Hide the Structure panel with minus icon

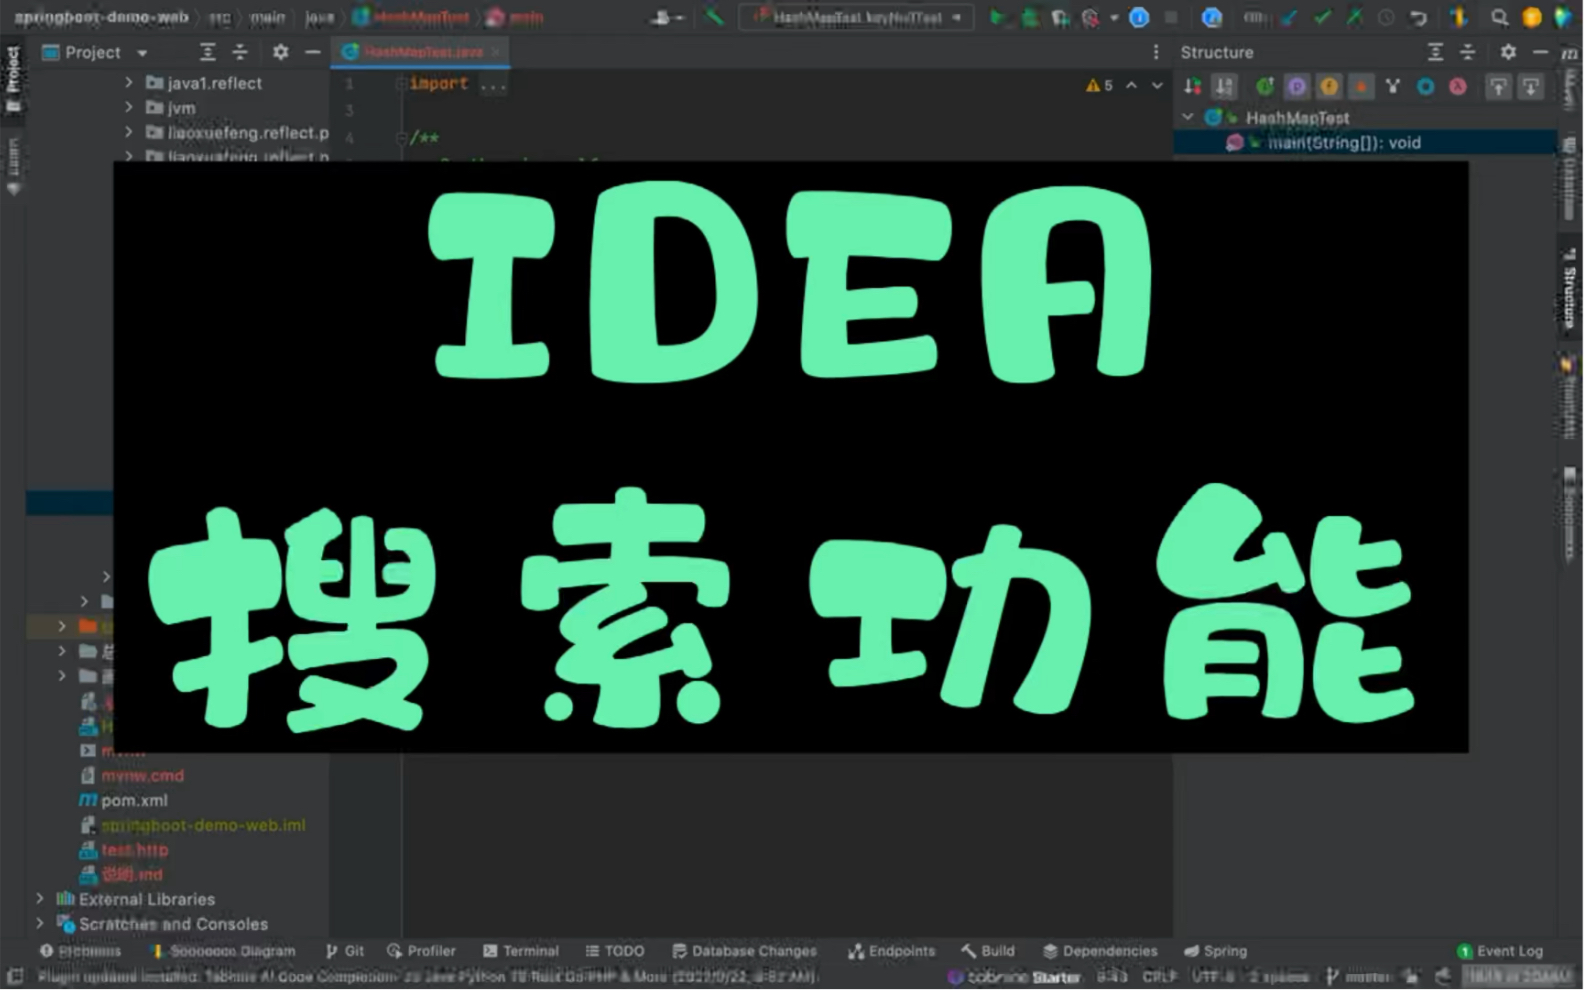point(1540,52)
